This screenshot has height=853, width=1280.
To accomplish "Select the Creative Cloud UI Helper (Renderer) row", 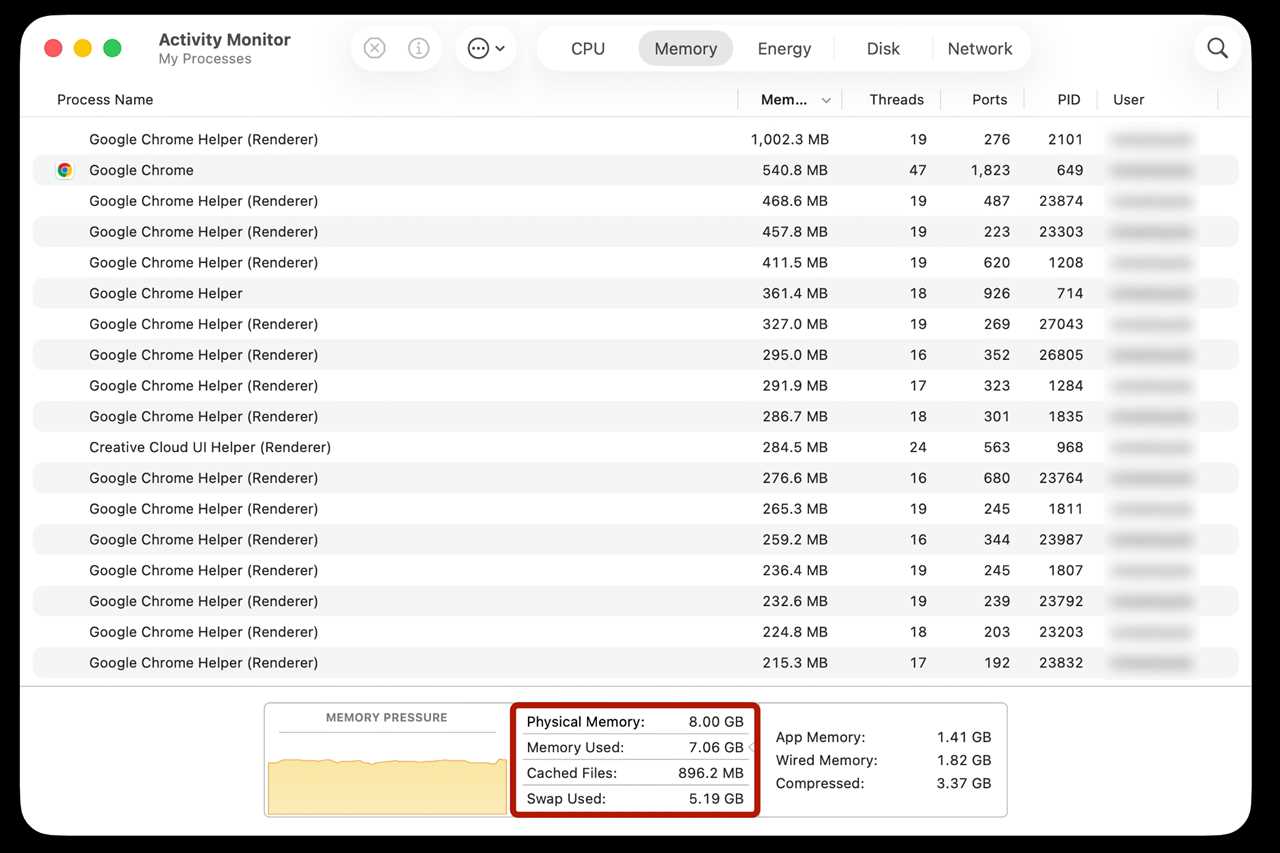I will [x=210, y=447].
